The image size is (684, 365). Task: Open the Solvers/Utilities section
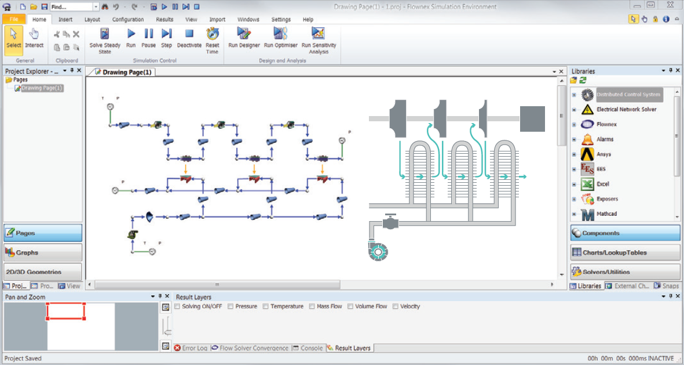(x=625, y=272)
